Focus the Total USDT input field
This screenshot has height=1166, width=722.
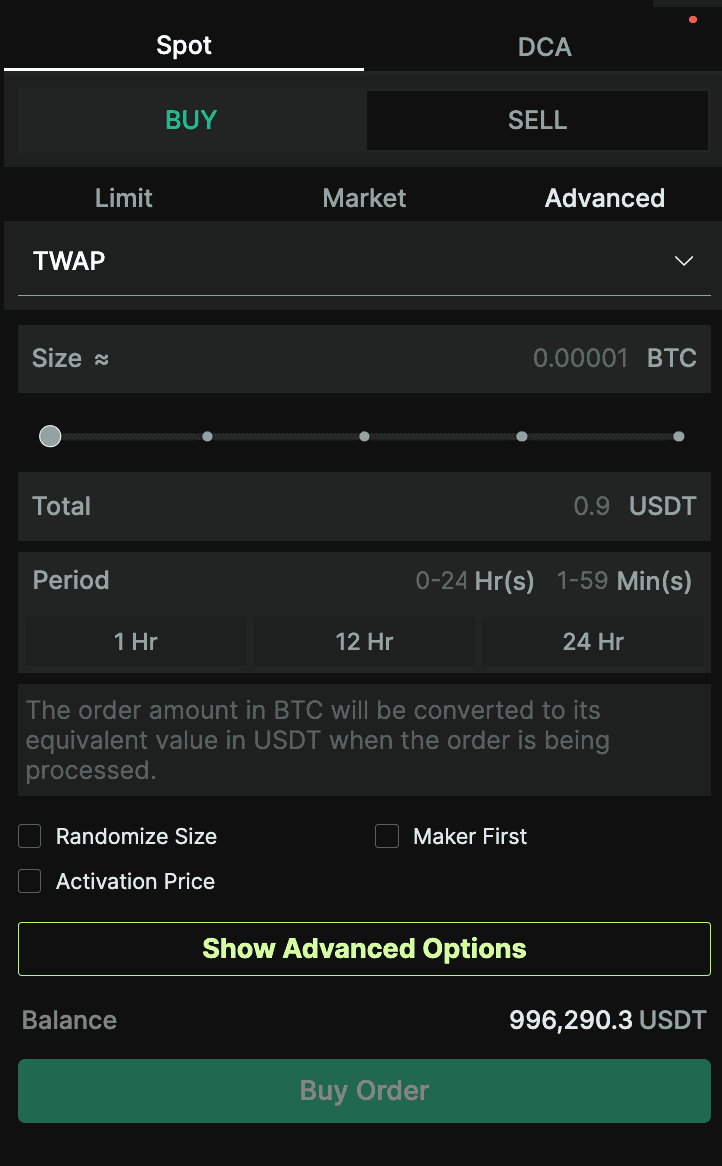click(x=364, y=506)
